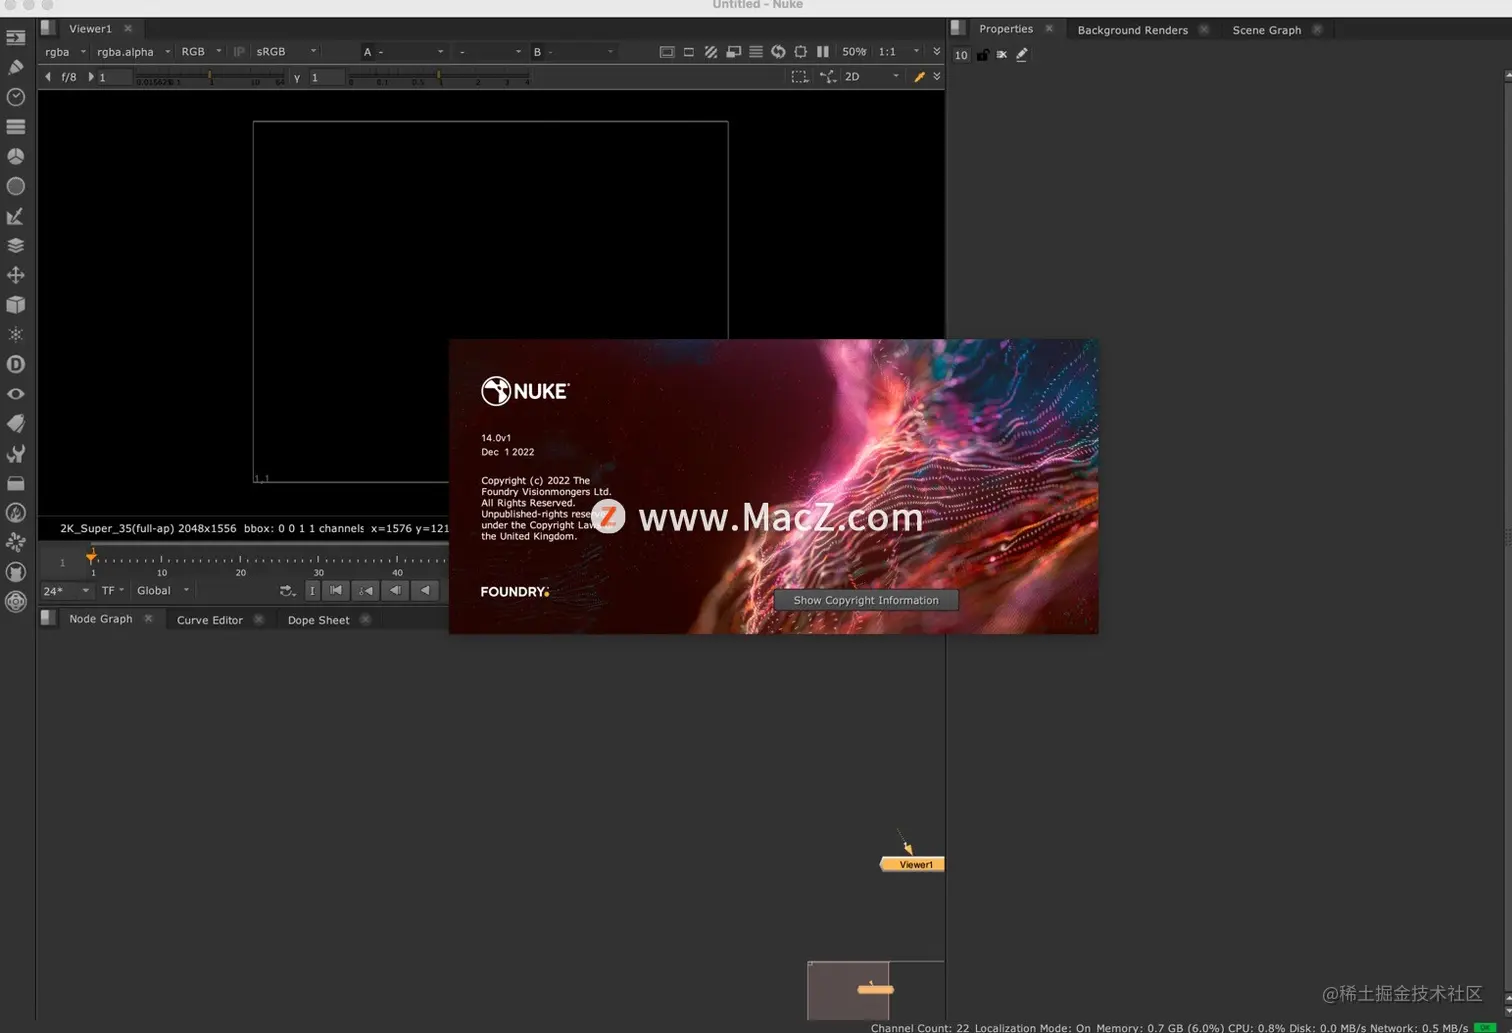Jump to the previous keyframe
Image resolution: width=1512 pixels, height=1033 pixels.
tap(366, 591)
